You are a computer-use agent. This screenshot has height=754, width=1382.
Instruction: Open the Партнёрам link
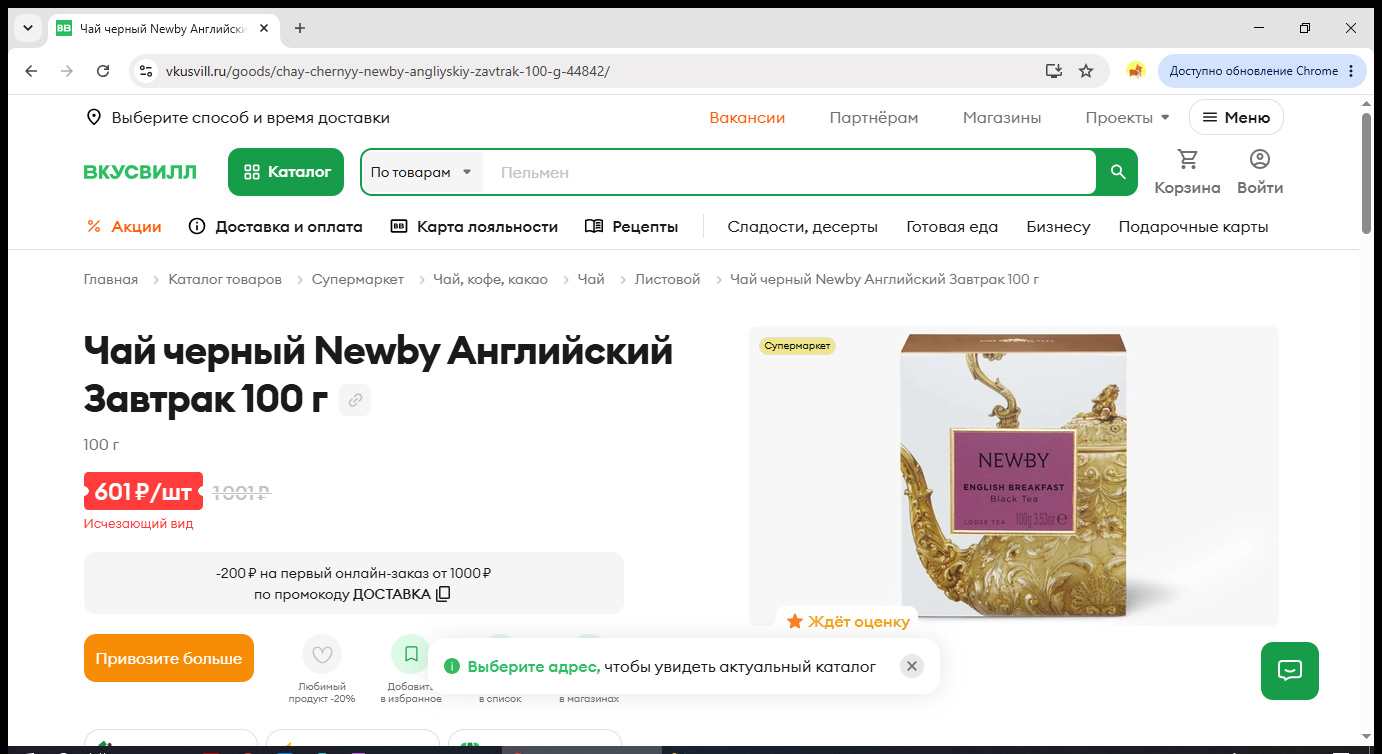pyautogui.click(x=874, y=118)
